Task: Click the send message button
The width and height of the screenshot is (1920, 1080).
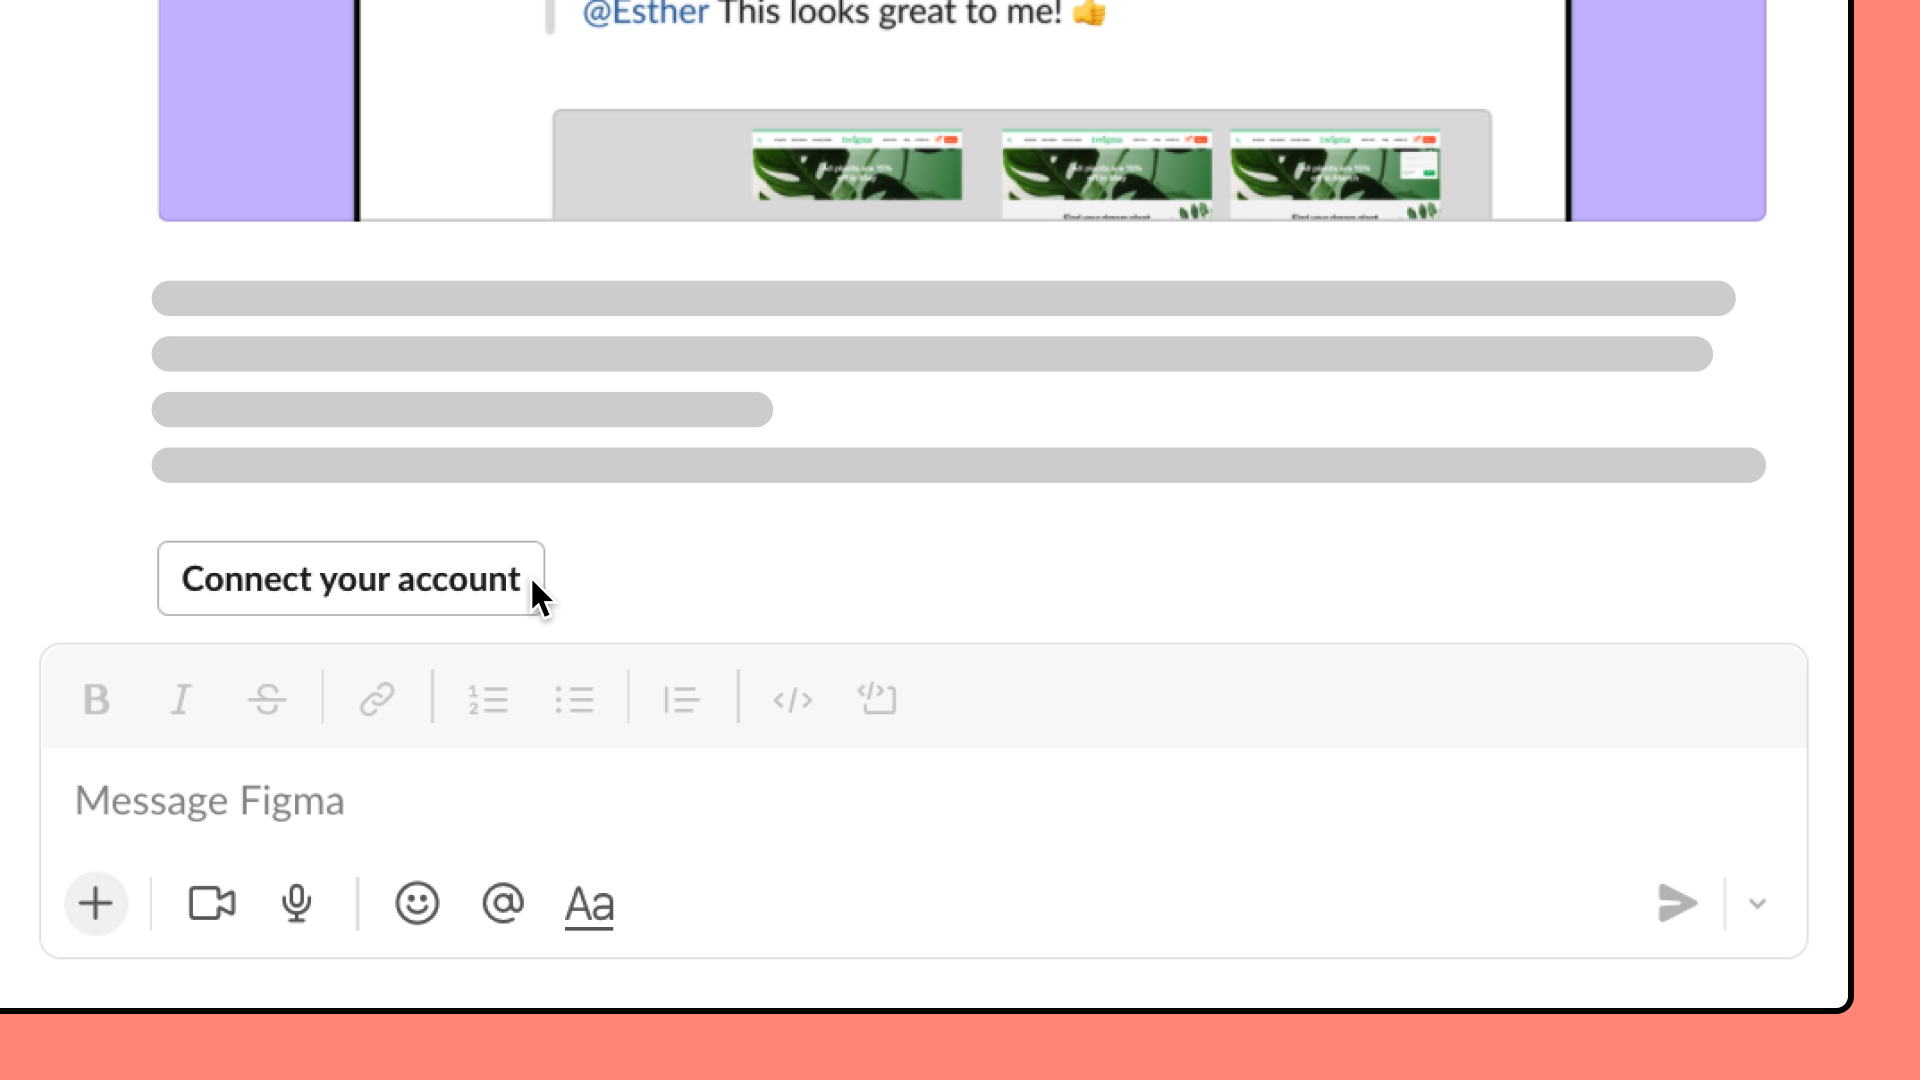Action: click(x=1675, y=903)
